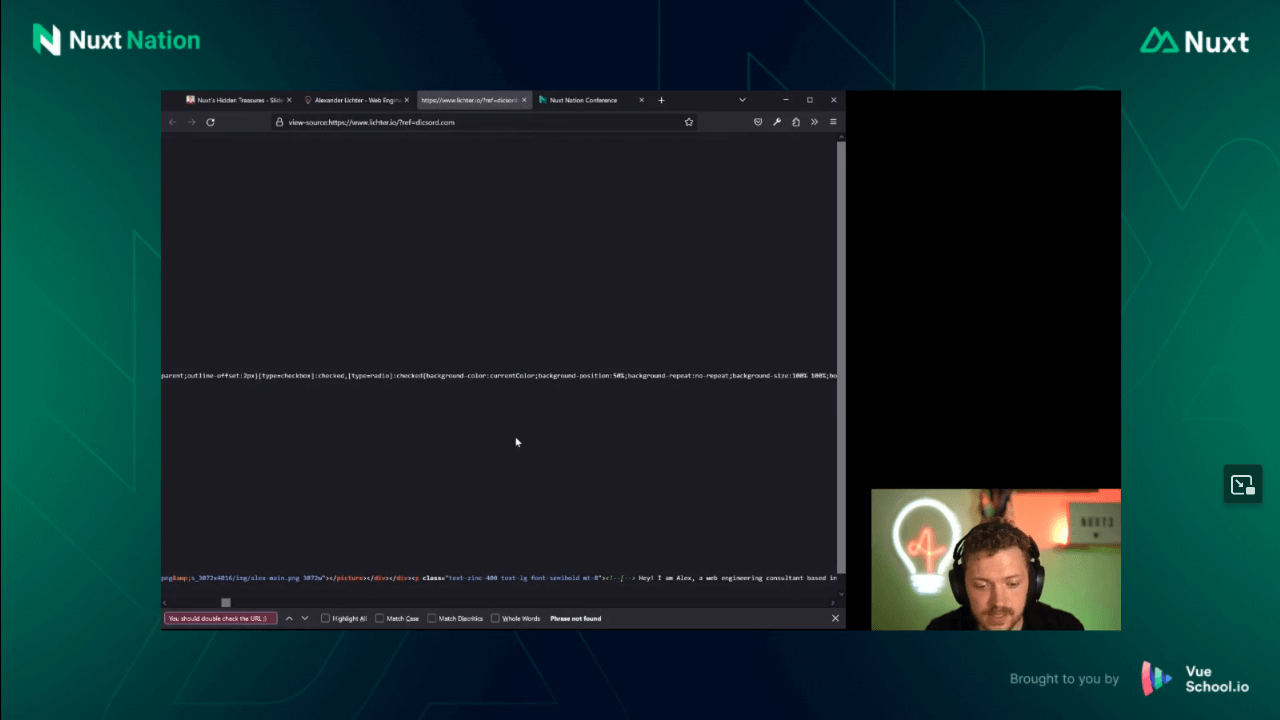
Task: Tick the Match Diacritics checkbox
Action: (431, 619)
